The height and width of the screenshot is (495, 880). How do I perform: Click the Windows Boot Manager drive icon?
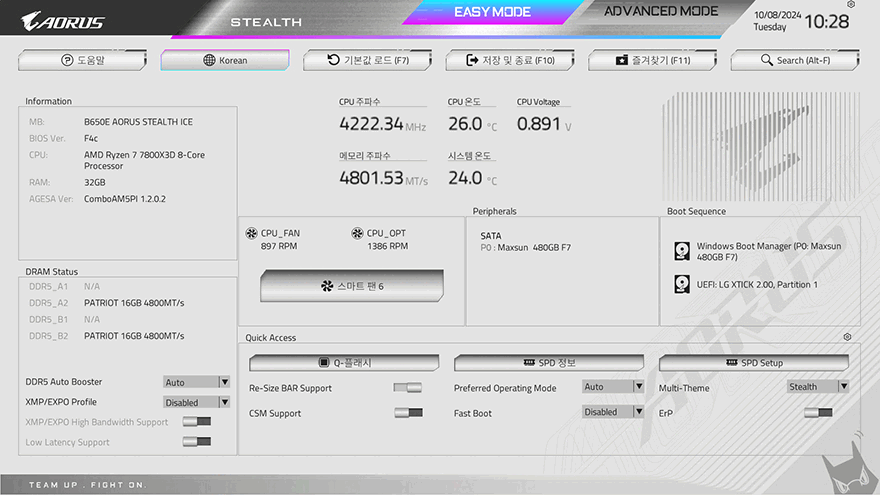point(682,251)
